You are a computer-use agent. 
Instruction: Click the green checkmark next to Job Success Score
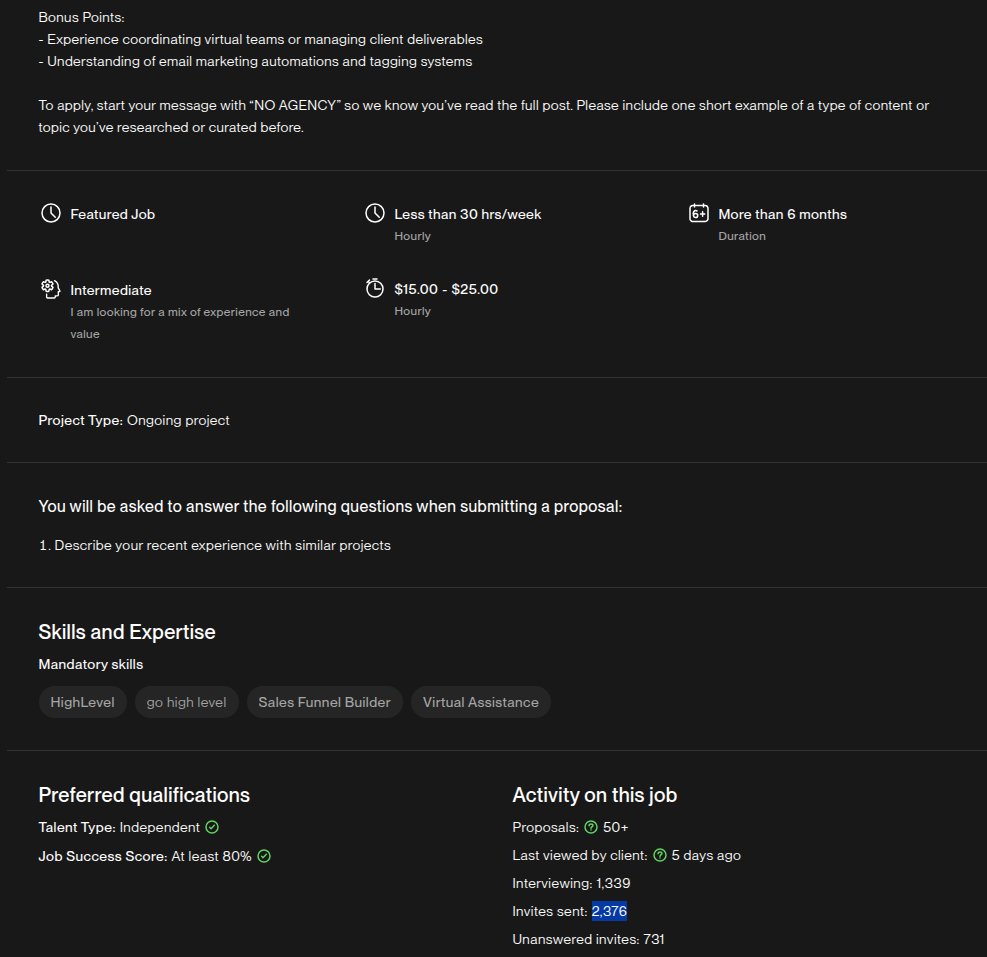(x=264, y=856)
